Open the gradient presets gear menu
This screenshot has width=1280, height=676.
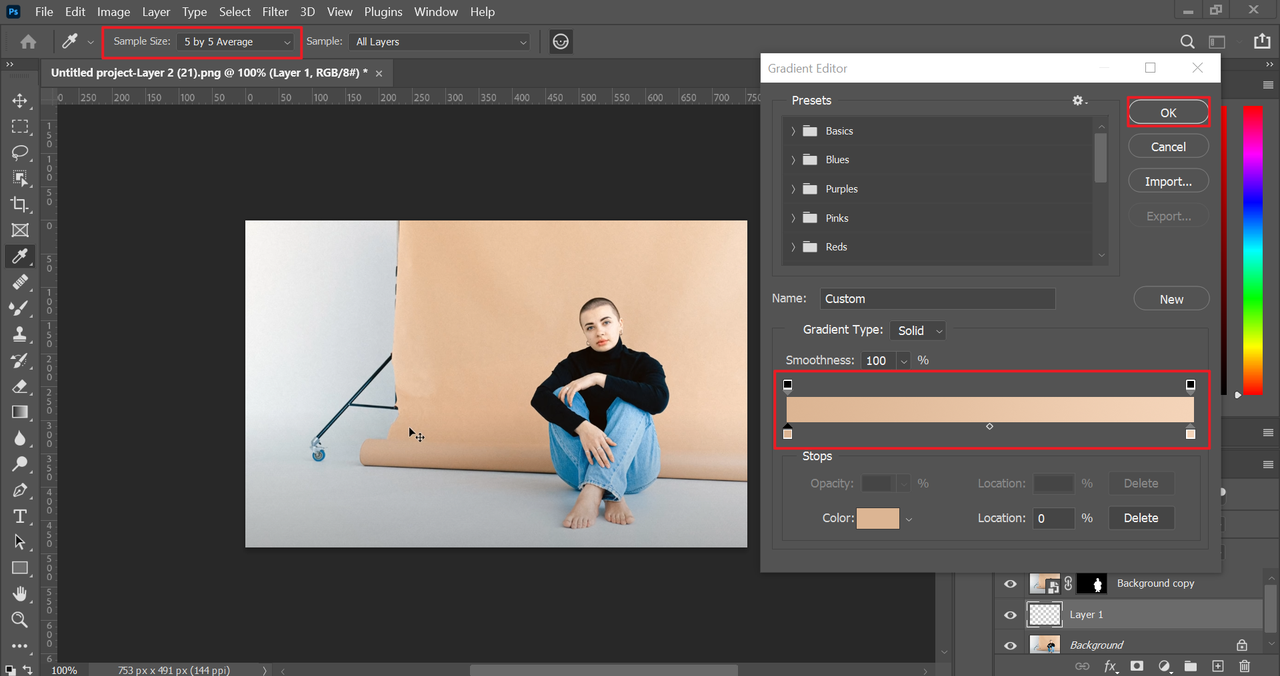(x=1078, y=100)
